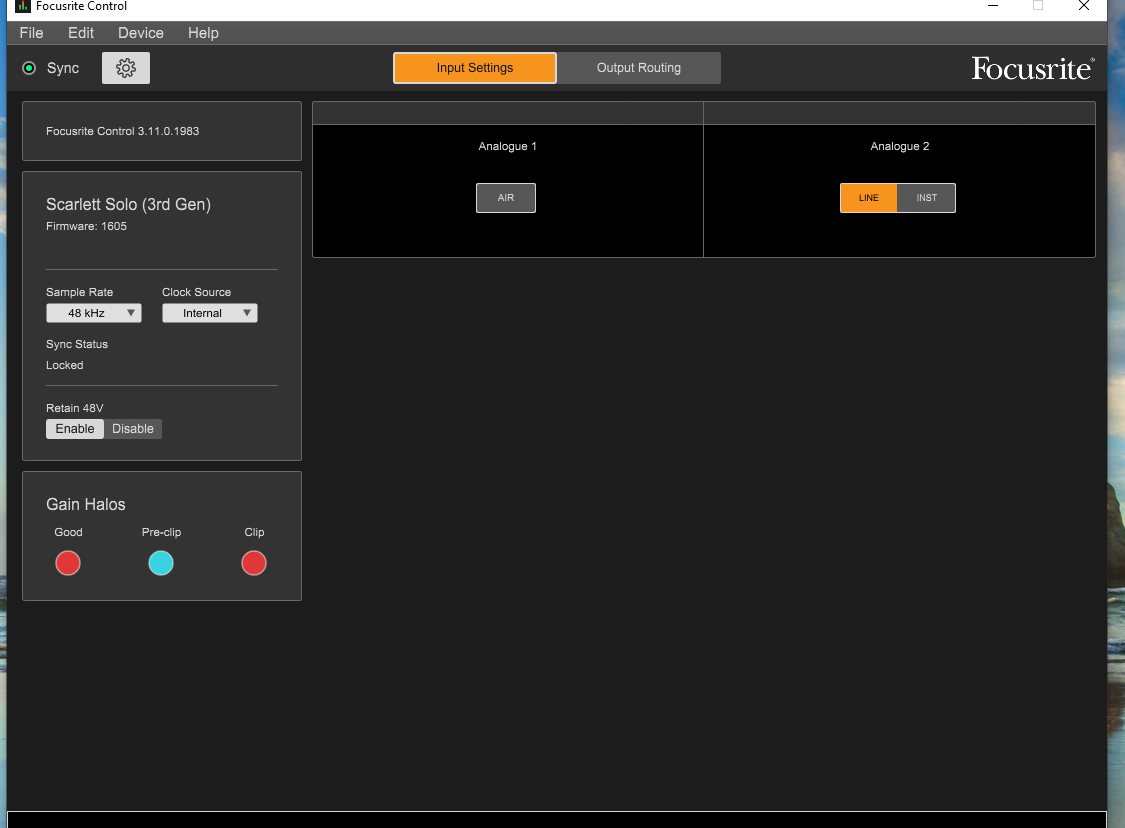Click the green Sync status indicator
Screen dimensions: 1125x828
29,68
